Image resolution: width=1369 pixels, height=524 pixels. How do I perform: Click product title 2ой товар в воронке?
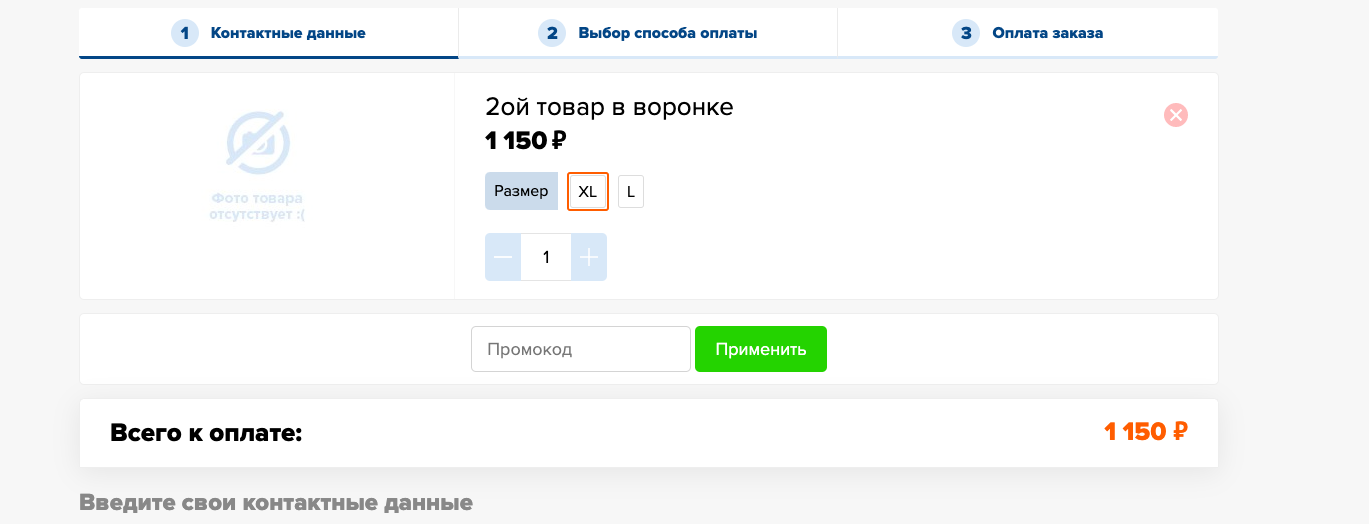point(609,107)
